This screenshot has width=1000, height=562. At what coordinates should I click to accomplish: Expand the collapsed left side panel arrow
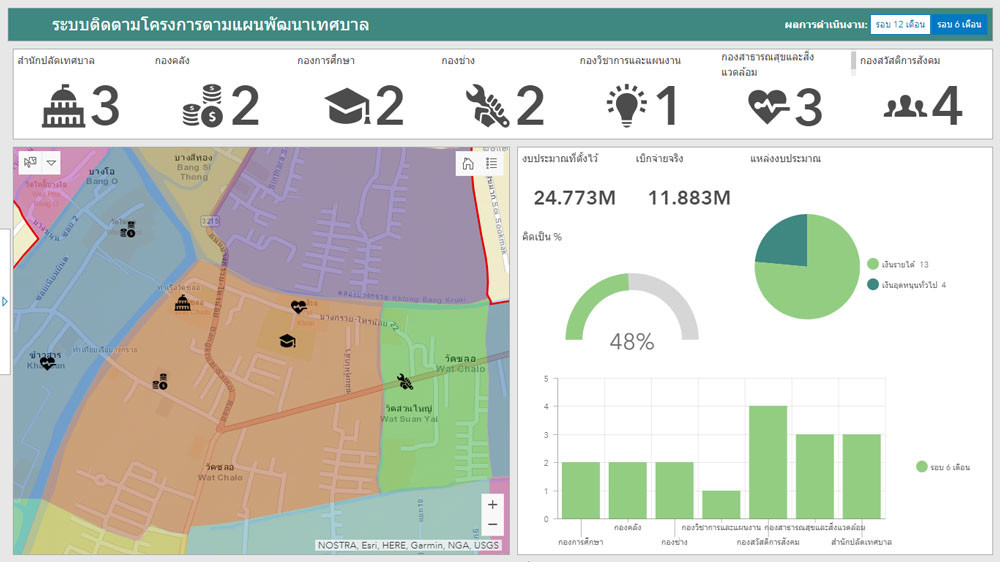point(4,301)
